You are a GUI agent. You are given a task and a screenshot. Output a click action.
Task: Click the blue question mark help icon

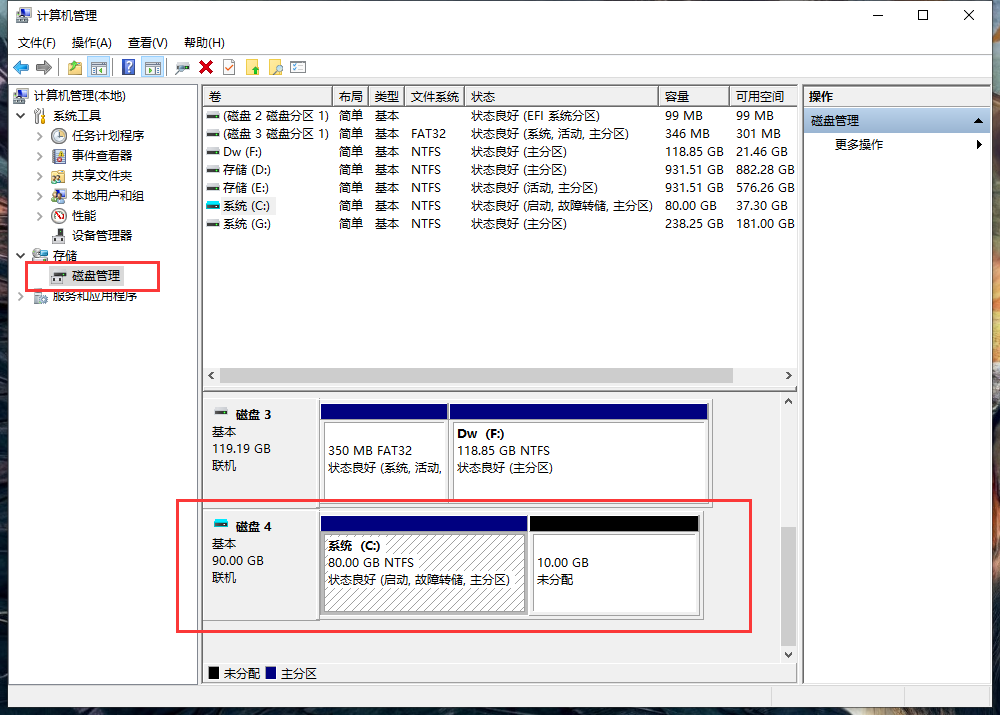pyautogui.click(x=128, y=67)
